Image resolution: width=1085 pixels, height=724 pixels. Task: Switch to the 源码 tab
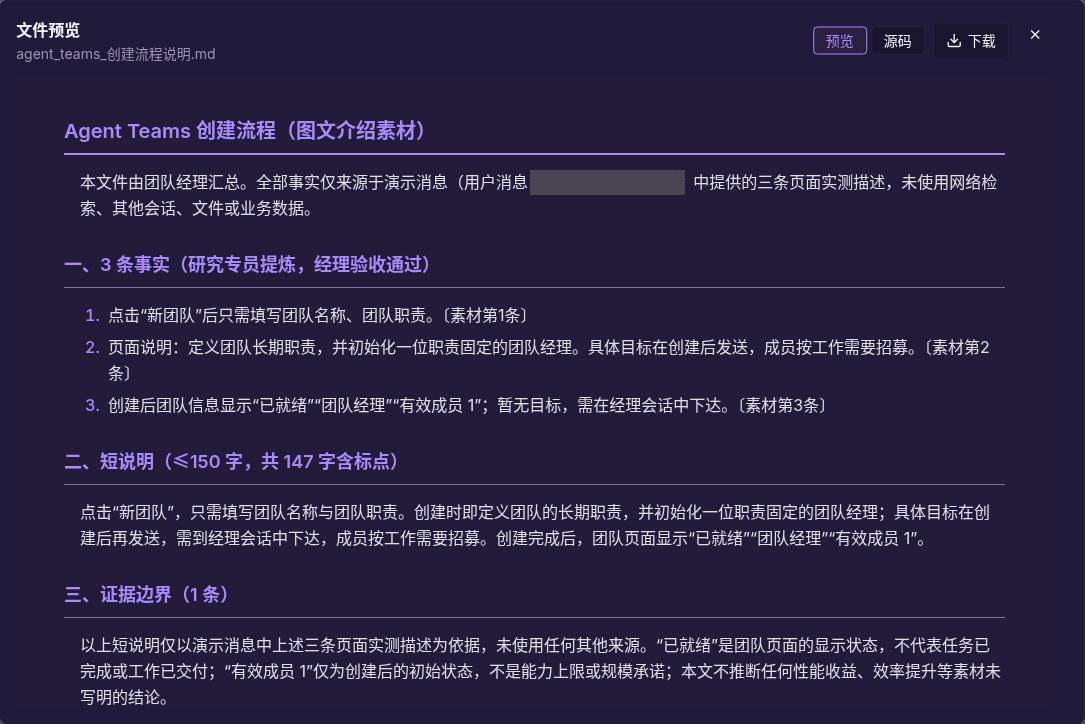coord(897,41)
